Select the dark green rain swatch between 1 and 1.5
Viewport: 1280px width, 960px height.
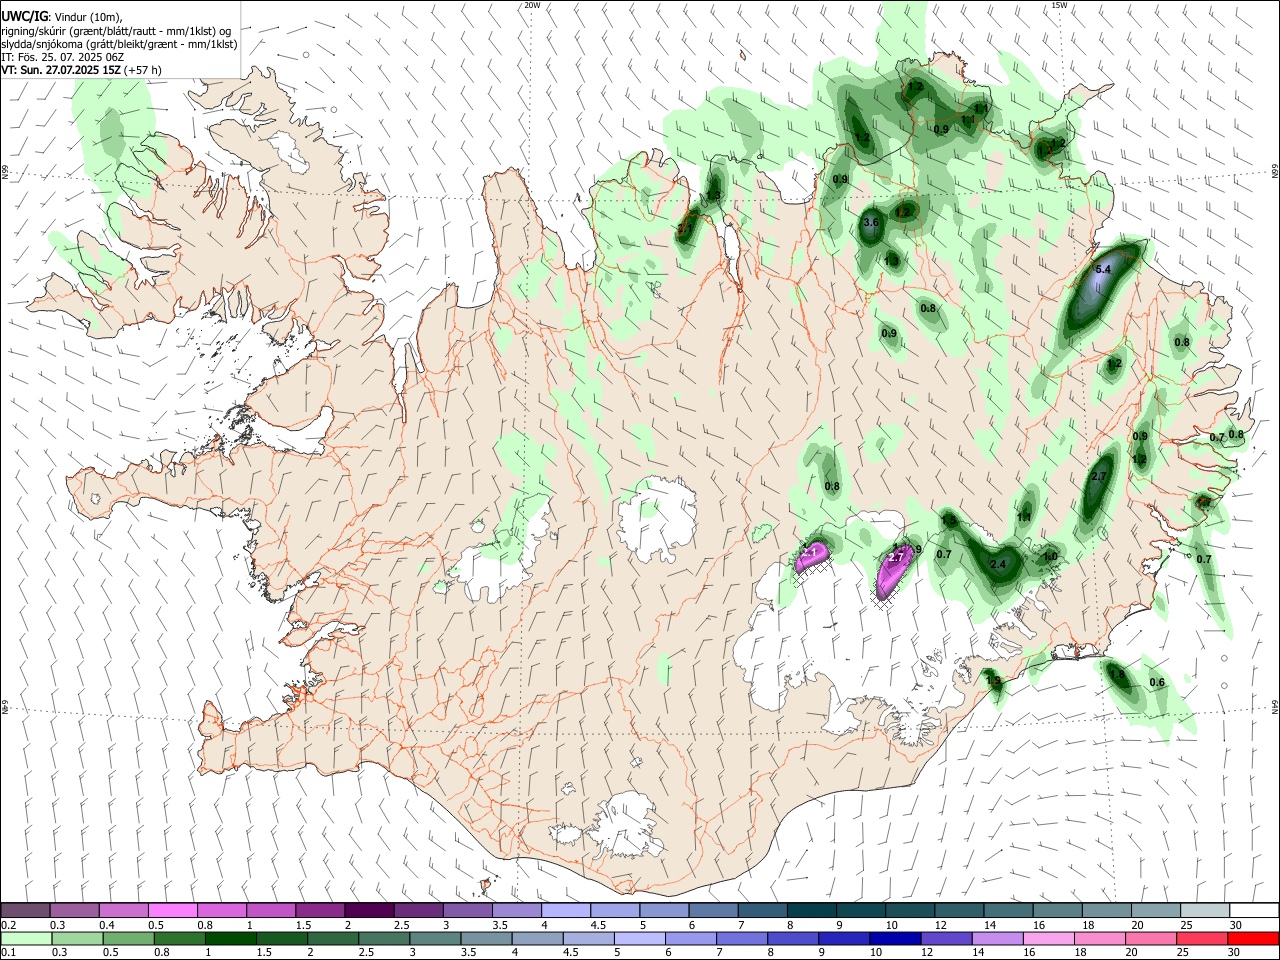pyautogui.click(x=230, y=939)
